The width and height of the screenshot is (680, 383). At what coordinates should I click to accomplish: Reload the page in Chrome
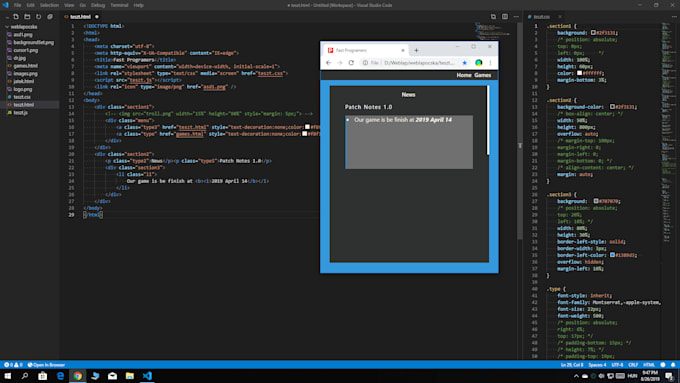pyautogui.click(x=351, y=63)
